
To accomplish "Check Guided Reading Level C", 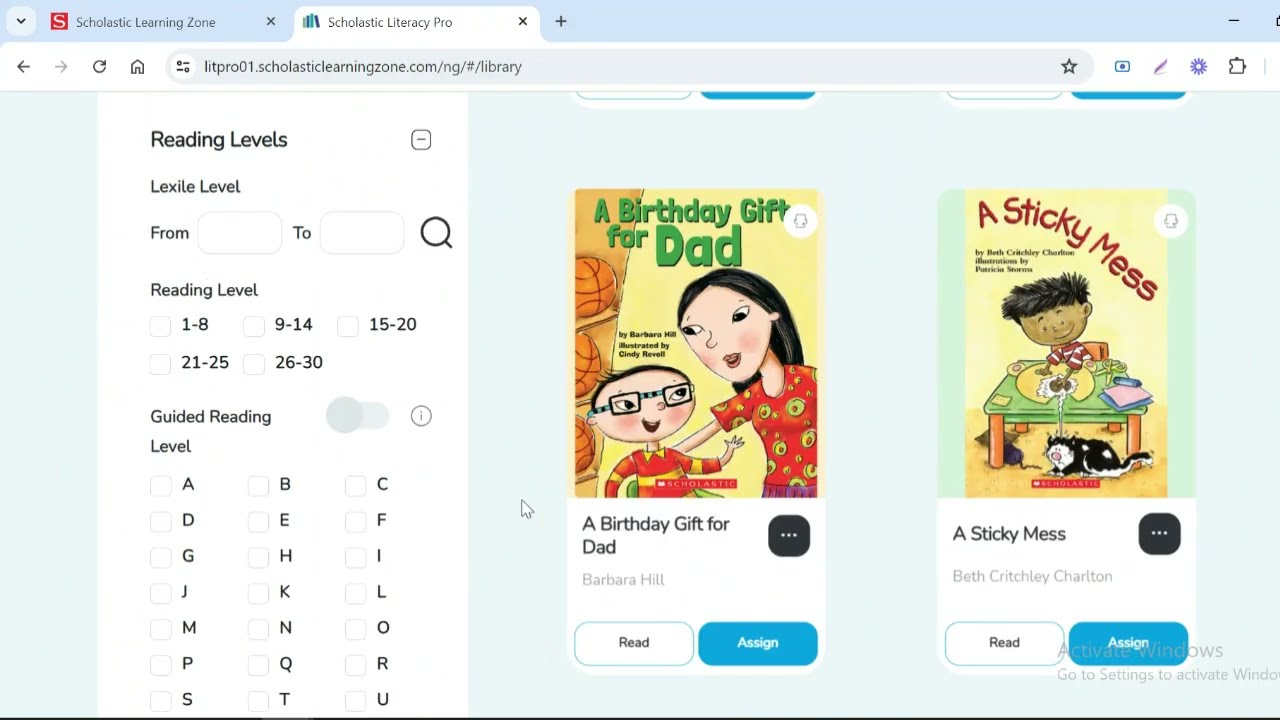I will [355, 486].
